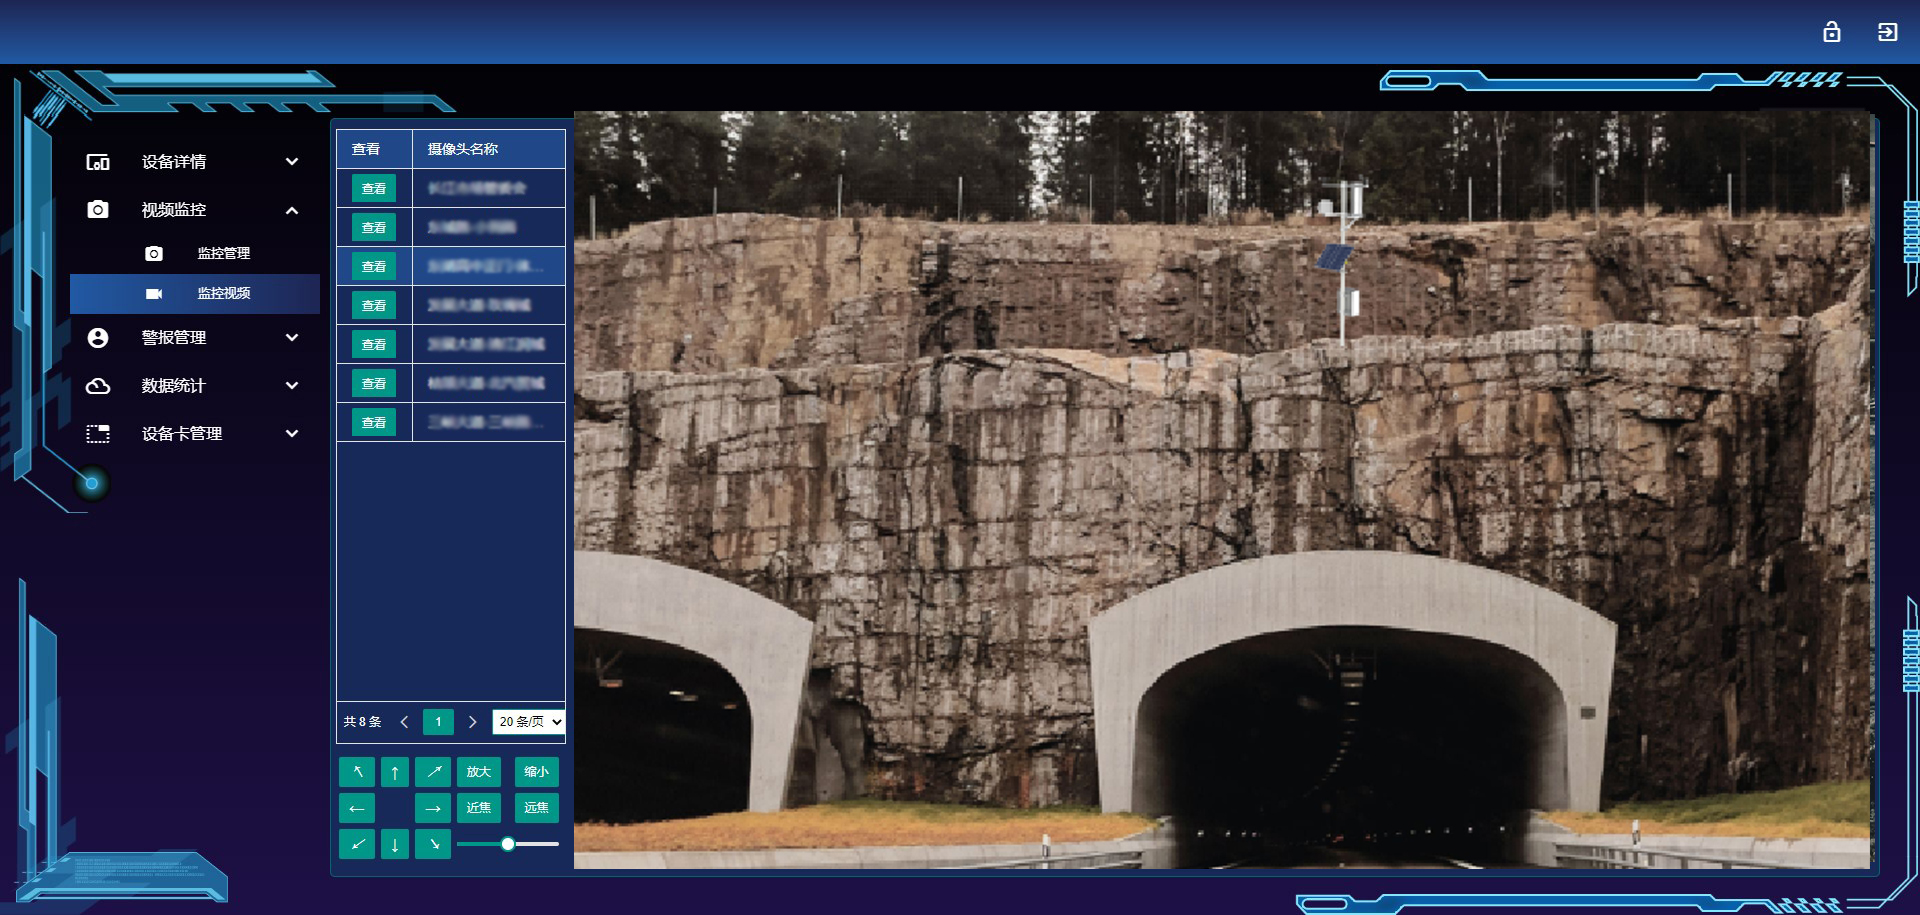1920x915 pixels.
Task: Move camera diagonally up-right arrow
Action: 433,772
